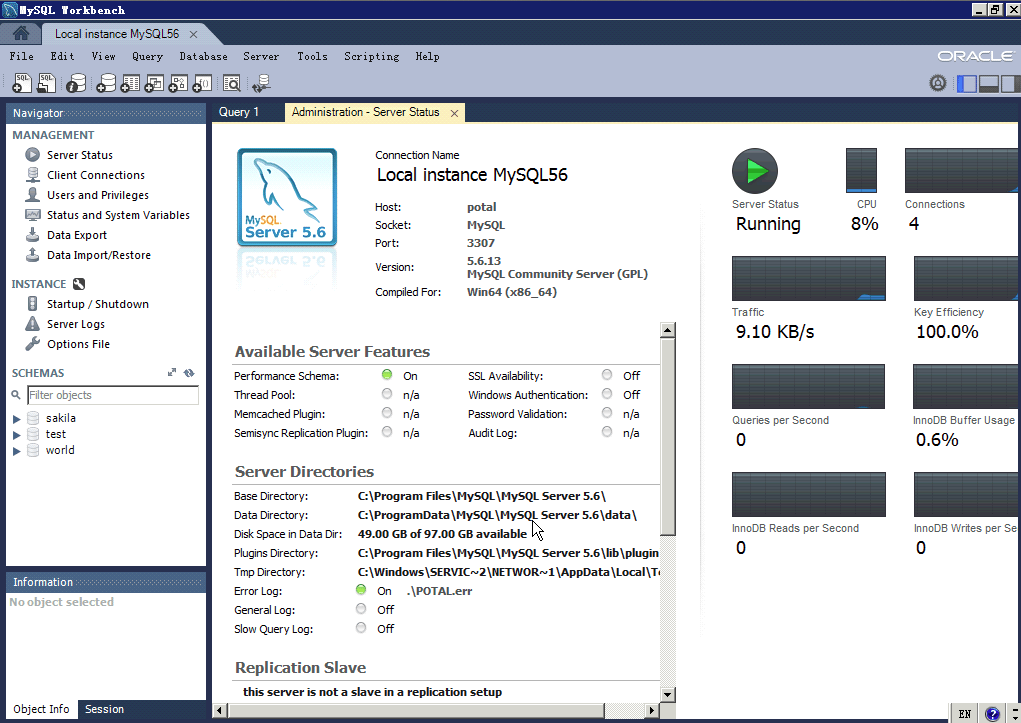This screenshot has height=723, width=1021.
Task: Toggle the right sidebar panel visibility
Action: coord(1011,83)
